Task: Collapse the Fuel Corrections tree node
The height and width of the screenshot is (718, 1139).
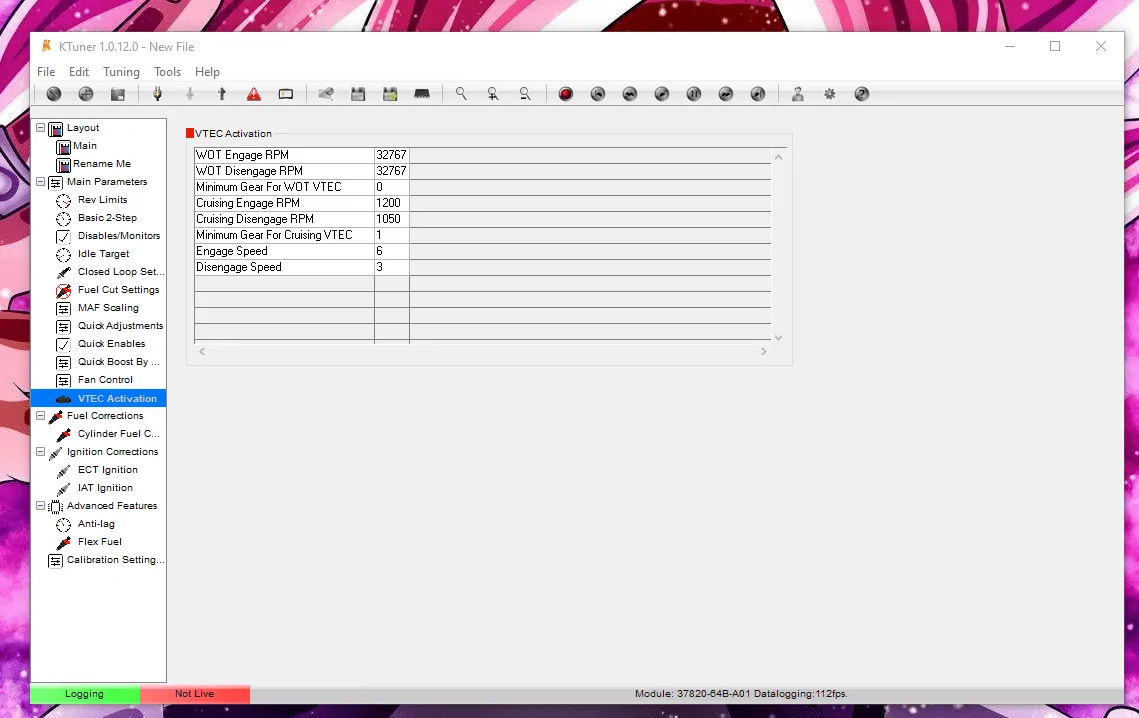Action: (41, 416)
